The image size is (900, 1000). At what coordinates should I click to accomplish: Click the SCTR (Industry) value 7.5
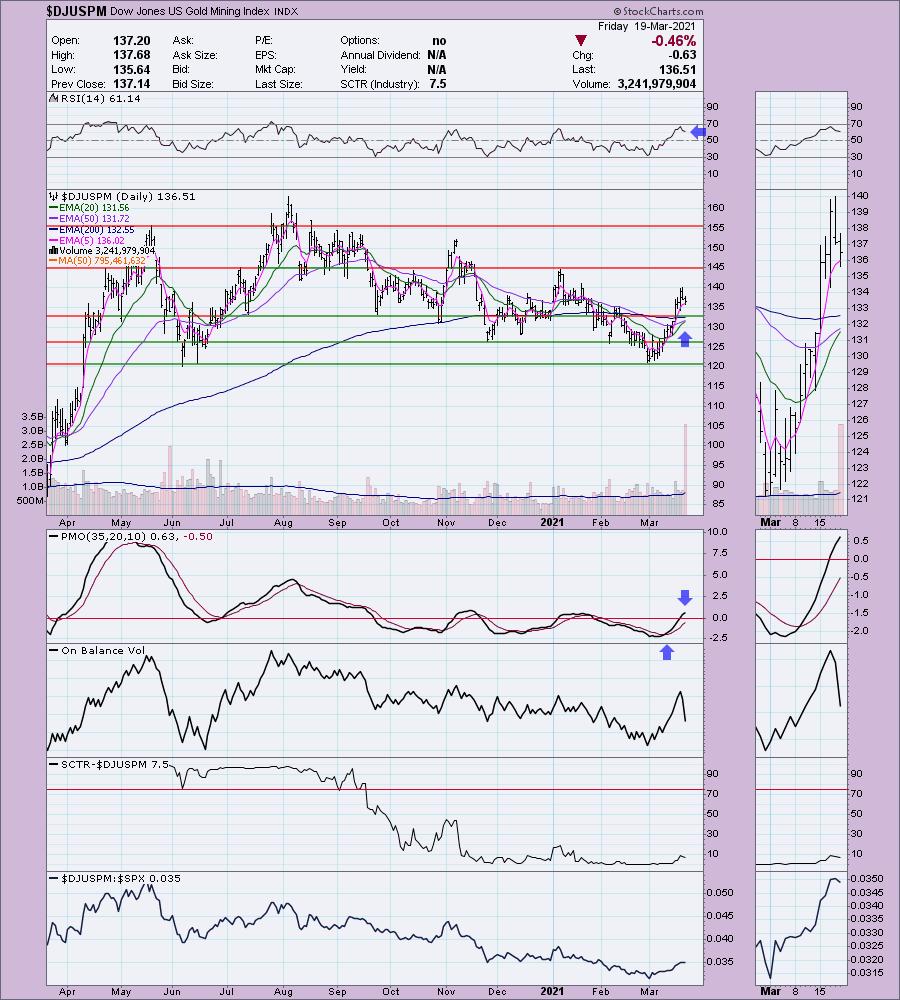pyautogui.click(x=438, y=84)
